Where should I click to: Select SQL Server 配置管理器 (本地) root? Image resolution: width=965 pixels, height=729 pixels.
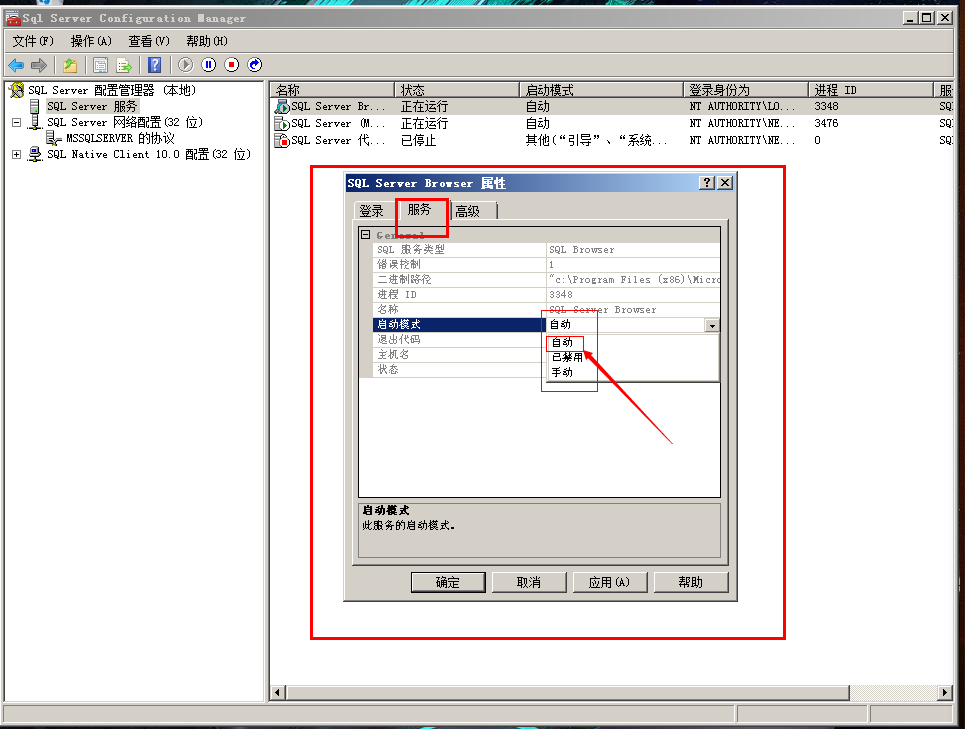coord(112,90)
